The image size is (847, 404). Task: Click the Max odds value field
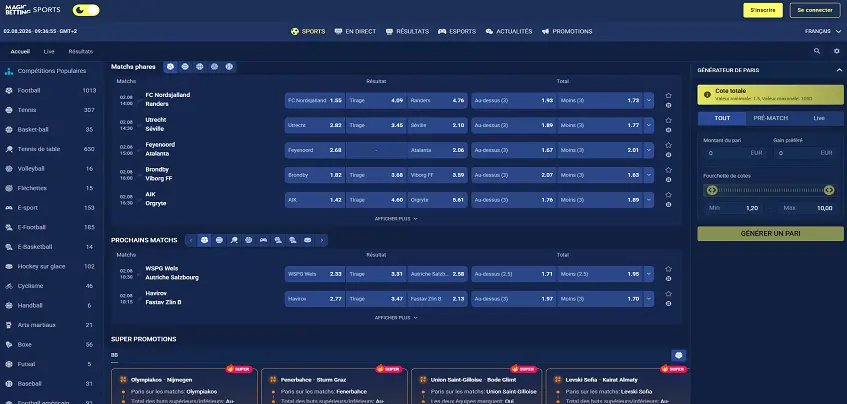pyautogui.click(x=808, y=208)
